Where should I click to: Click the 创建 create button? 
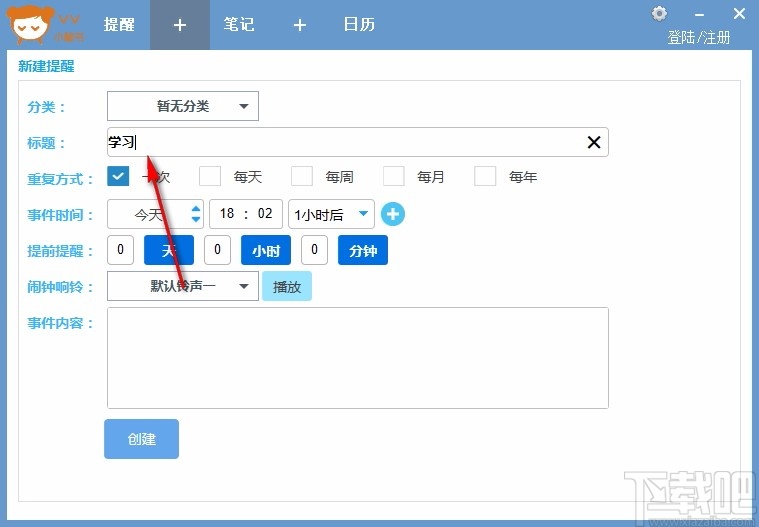tap(141, 439)
